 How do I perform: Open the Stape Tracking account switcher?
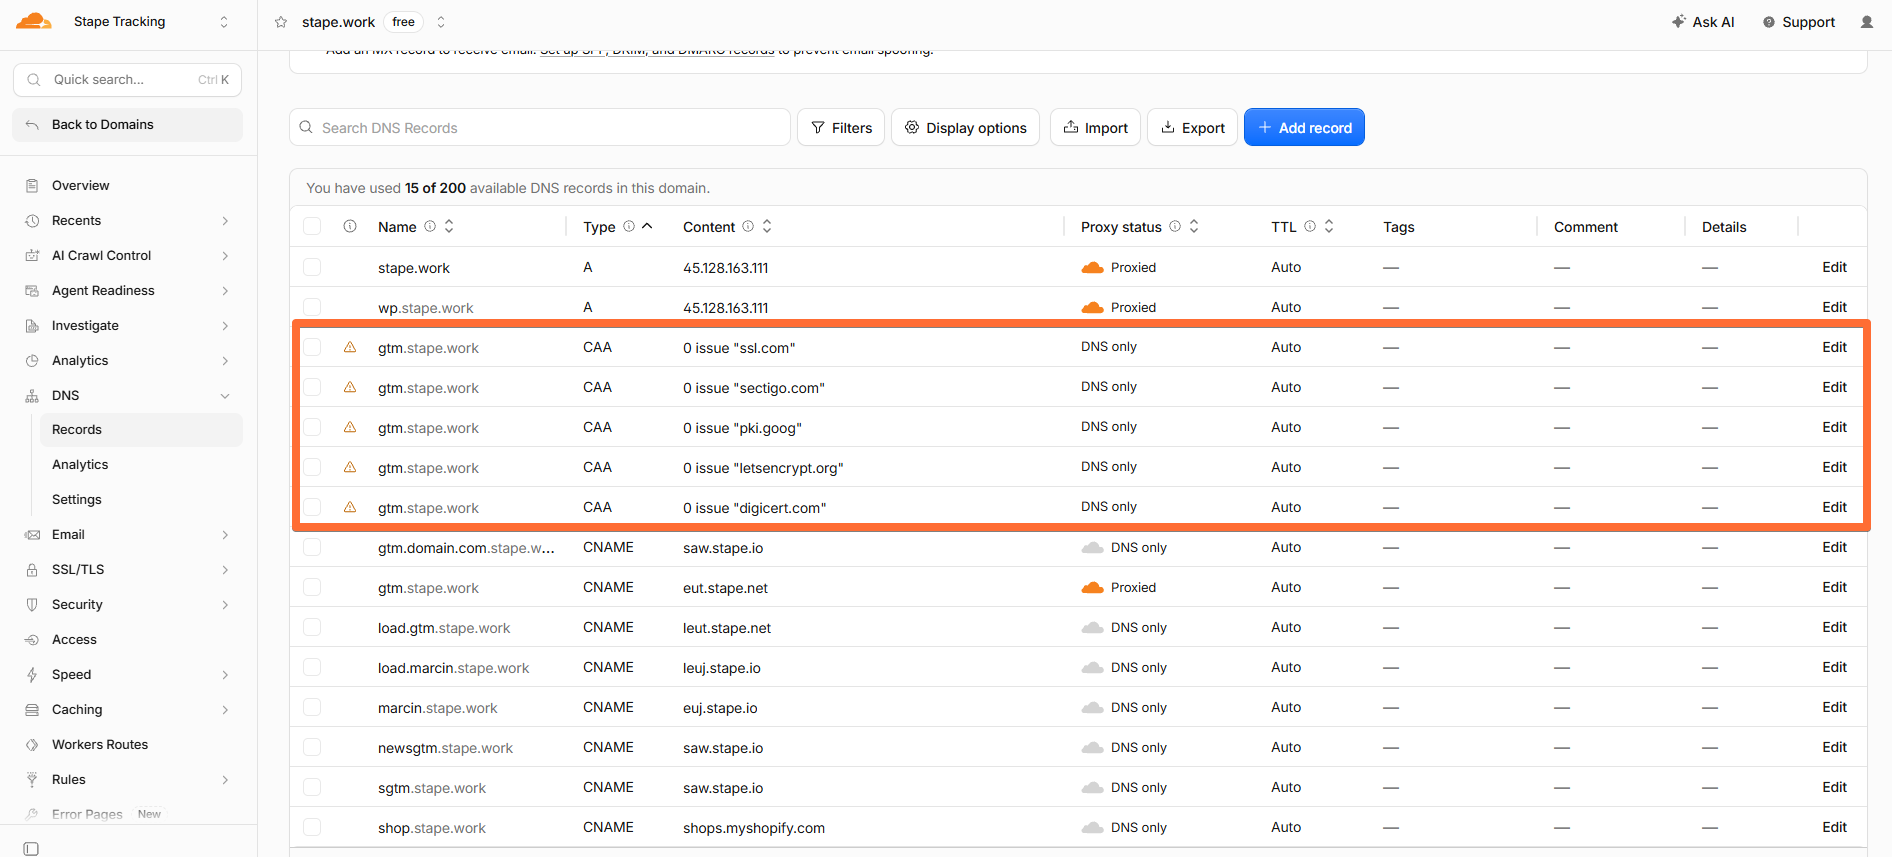point(224,22)
